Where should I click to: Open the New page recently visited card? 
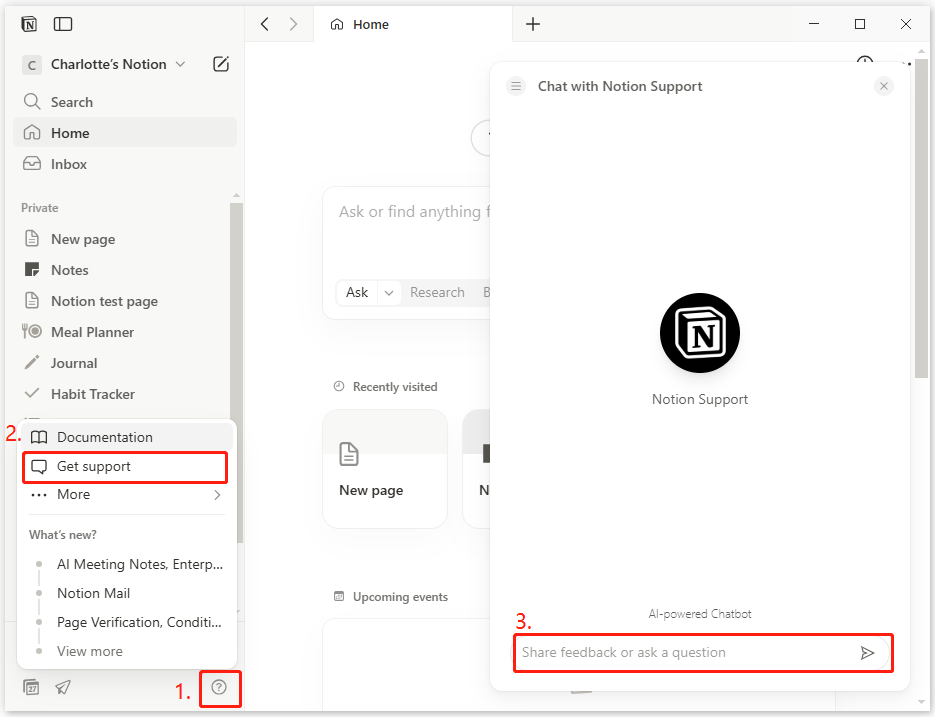(x=385, y=468)
